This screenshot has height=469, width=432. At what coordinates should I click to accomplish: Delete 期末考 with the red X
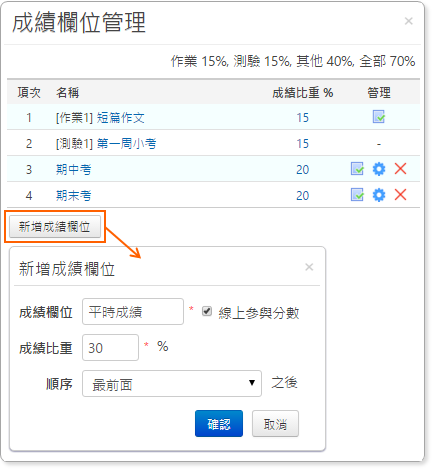coord(400,195)
